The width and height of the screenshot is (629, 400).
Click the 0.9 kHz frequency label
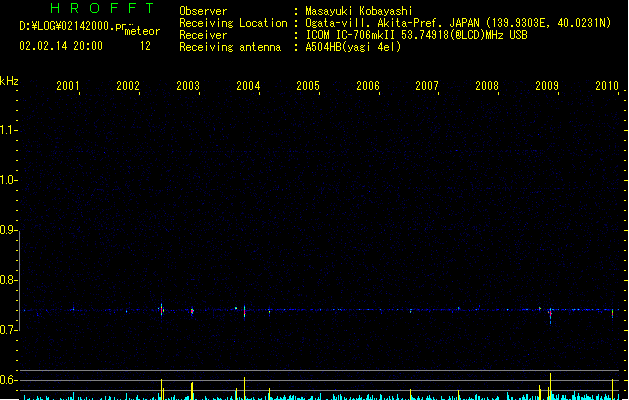(x=8, y=230)
